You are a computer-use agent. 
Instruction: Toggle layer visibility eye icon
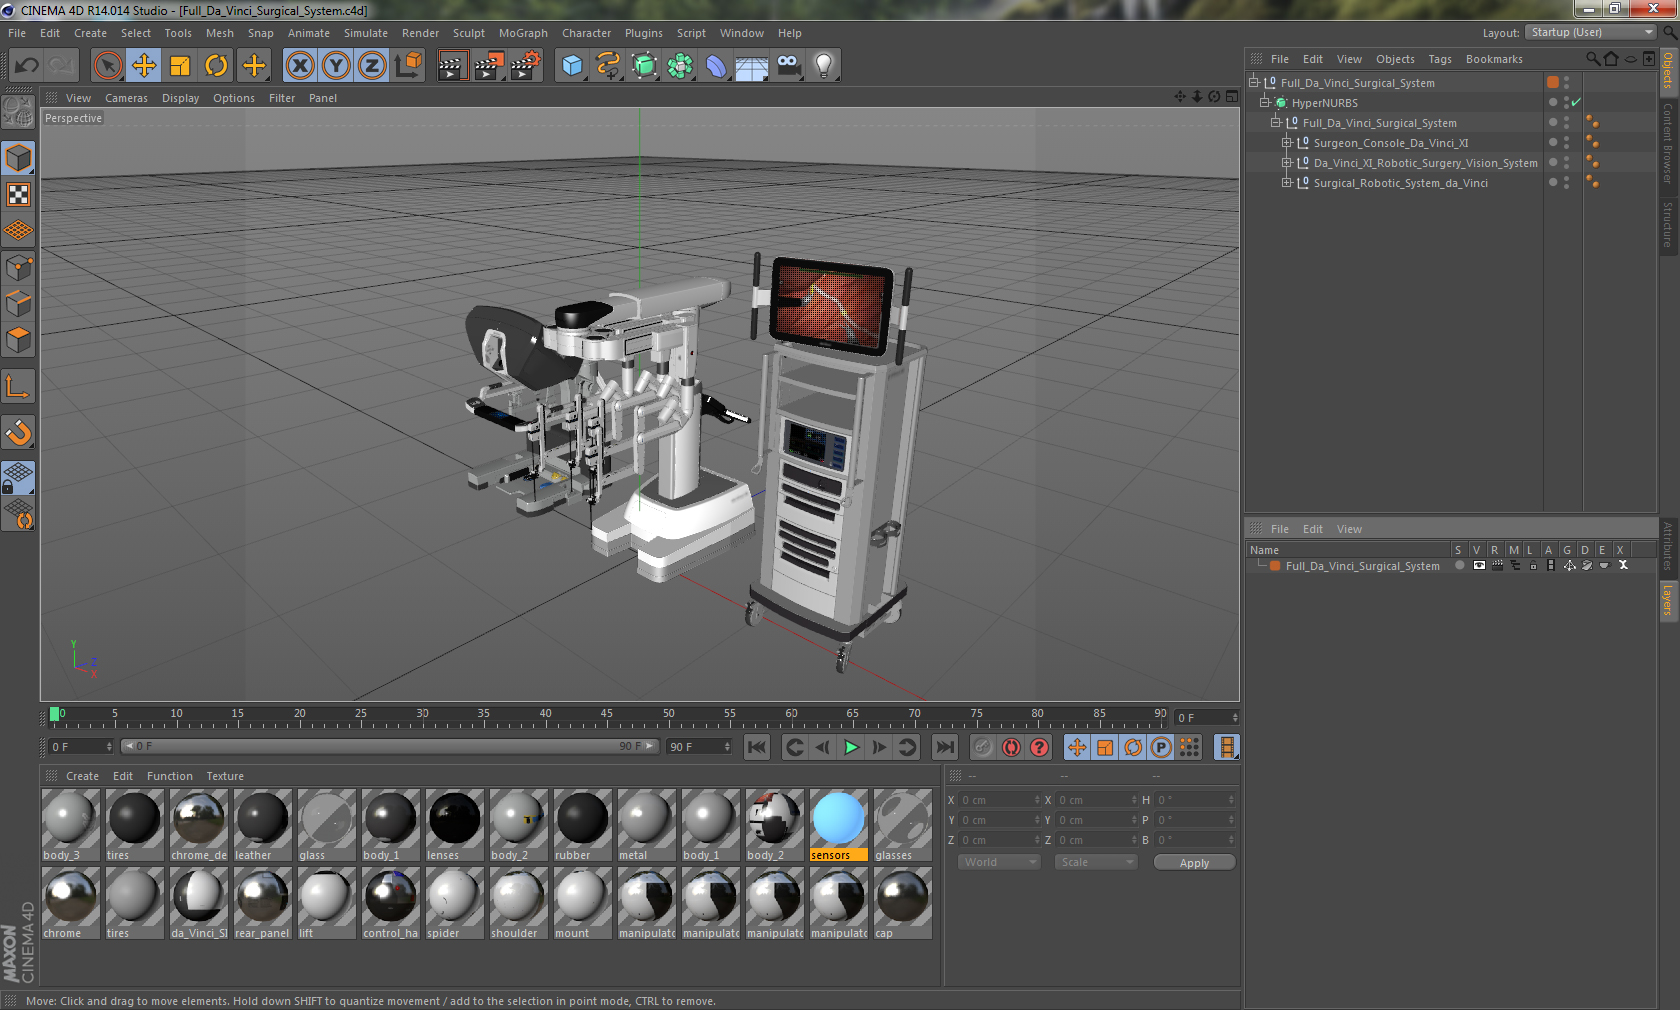tap(1479, 566)
